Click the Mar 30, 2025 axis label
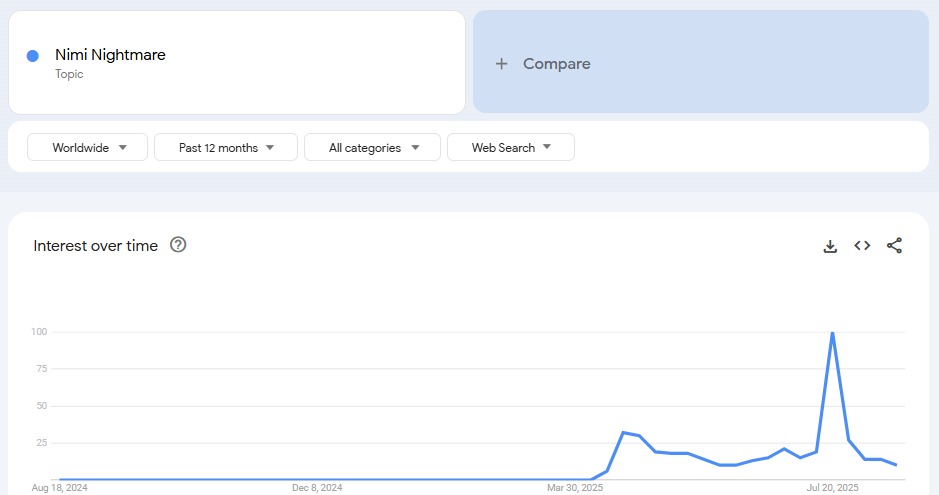Viewport: 939px width, 495px height. point(575,488)
